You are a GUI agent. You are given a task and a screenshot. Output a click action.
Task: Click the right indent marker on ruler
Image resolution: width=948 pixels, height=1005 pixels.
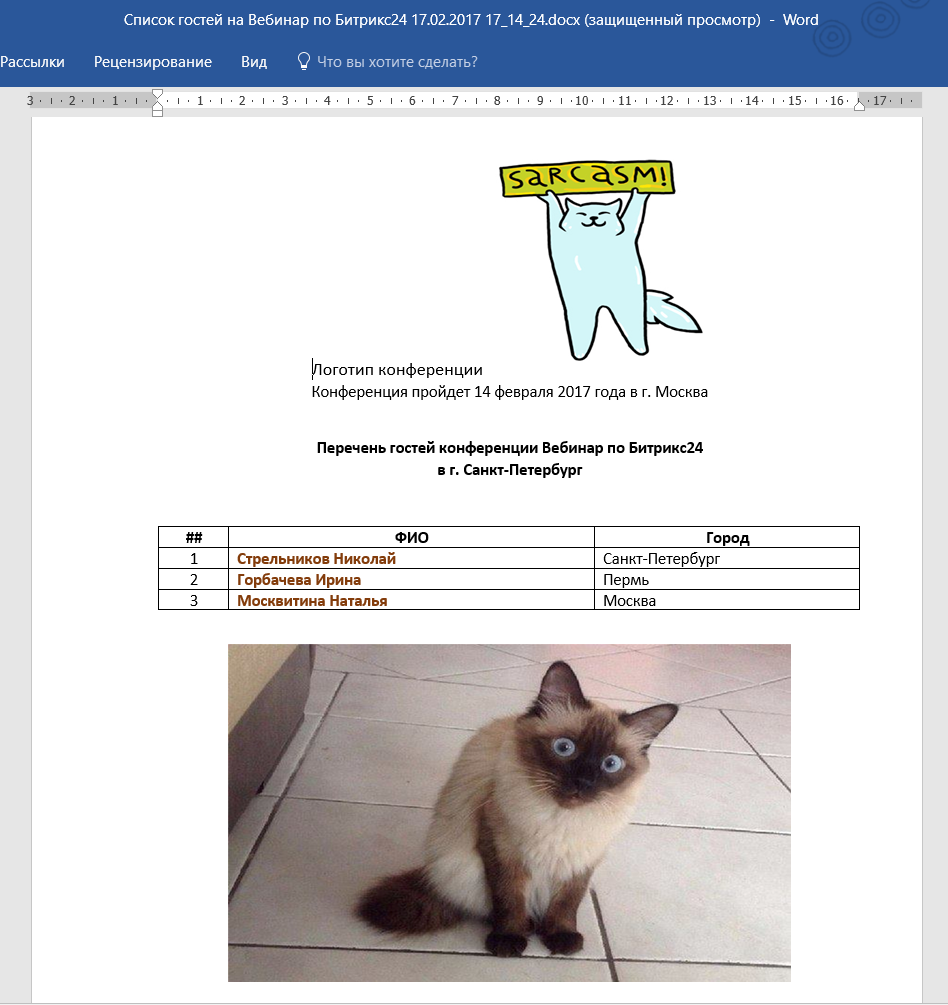859,104
